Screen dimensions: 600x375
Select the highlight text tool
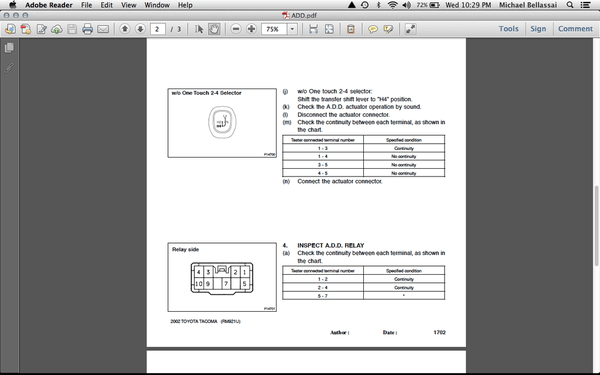click(388, 29)
